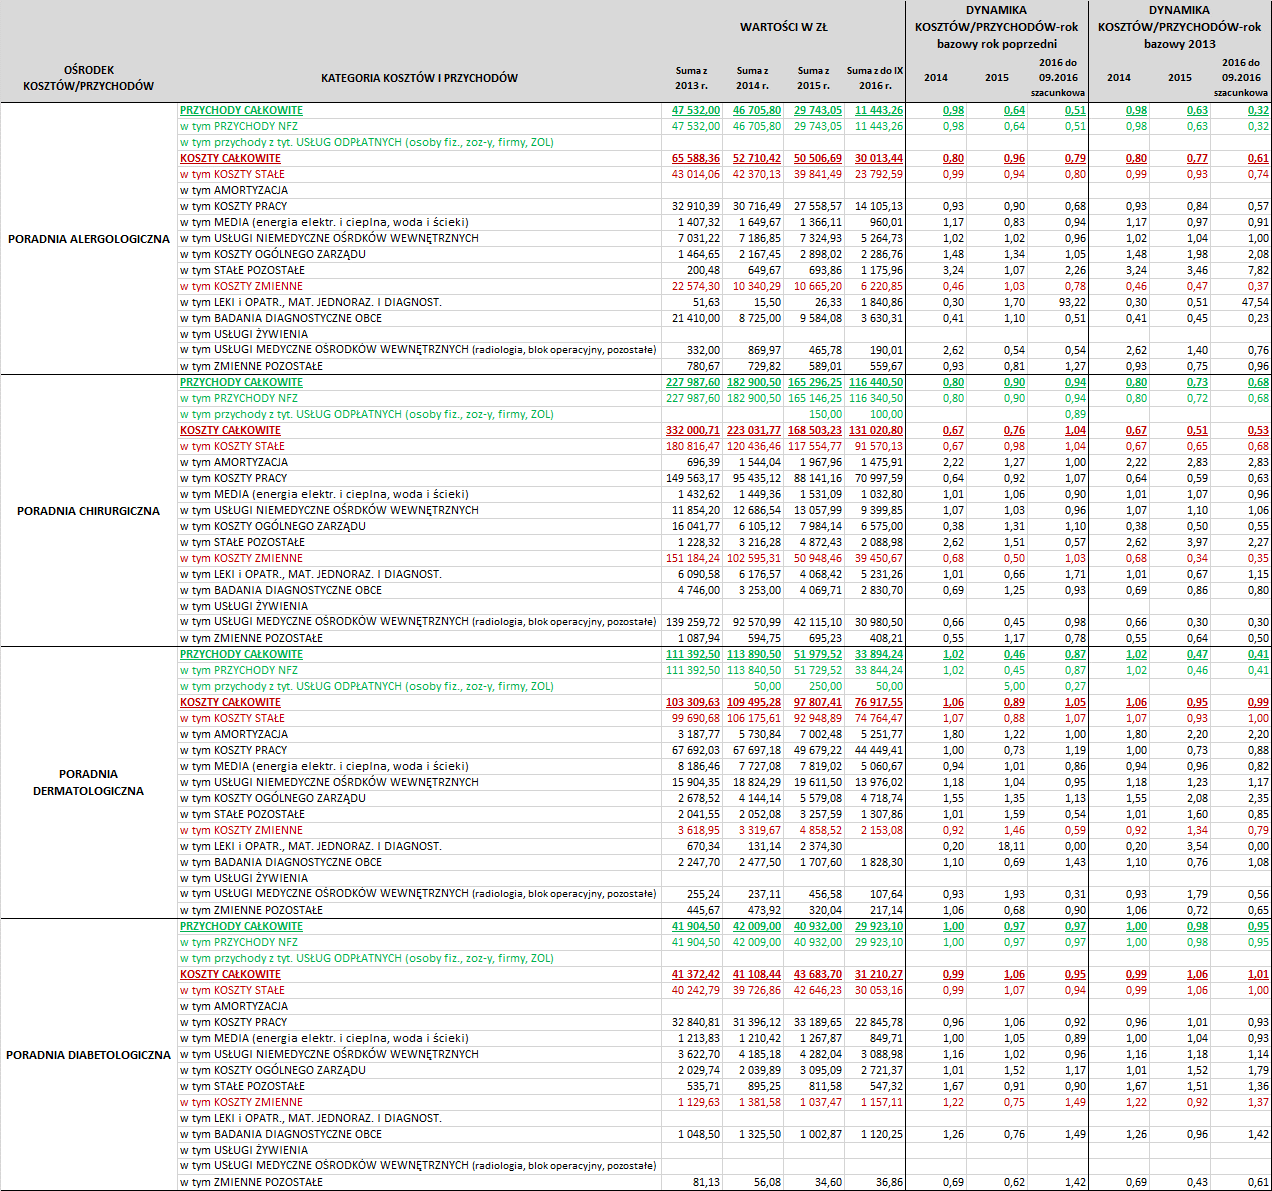Select the value '50 506,69'

817,158
